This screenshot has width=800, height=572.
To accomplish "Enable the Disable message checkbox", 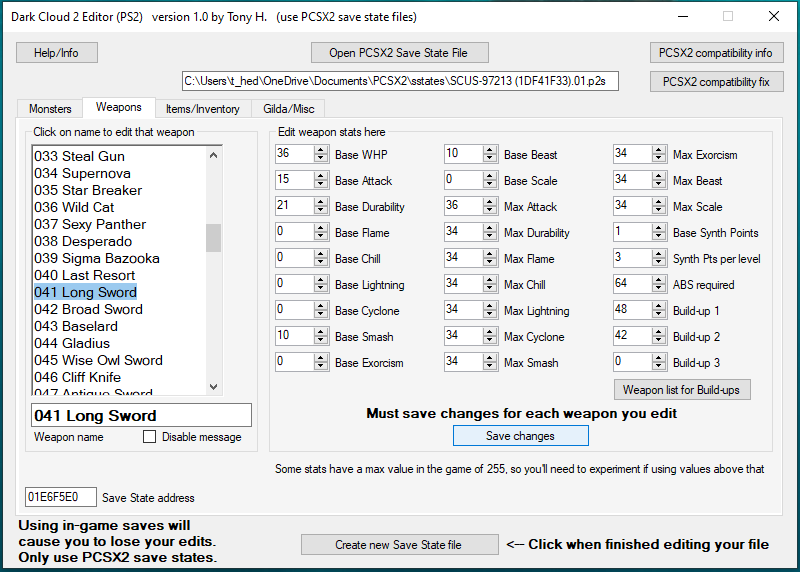I will tap(149, 437).
